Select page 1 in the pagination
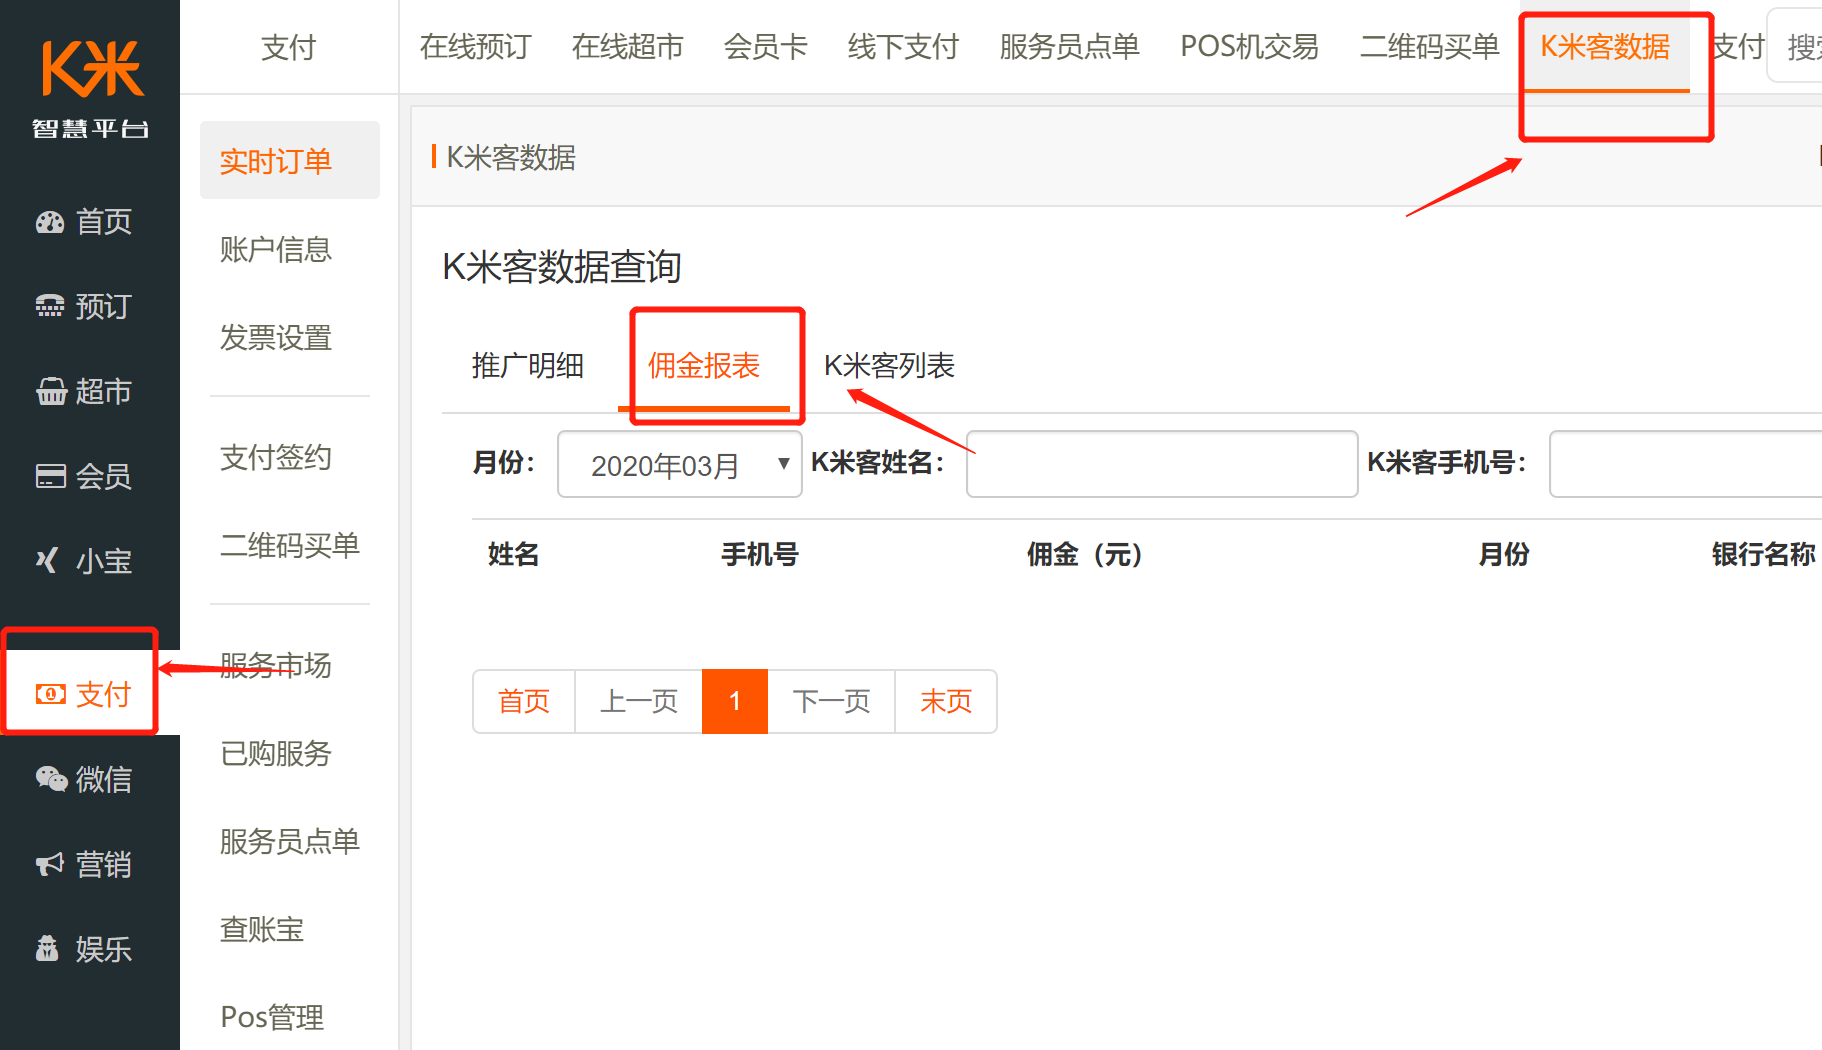Screen dimensions: 1822x1050 point(735,701)
